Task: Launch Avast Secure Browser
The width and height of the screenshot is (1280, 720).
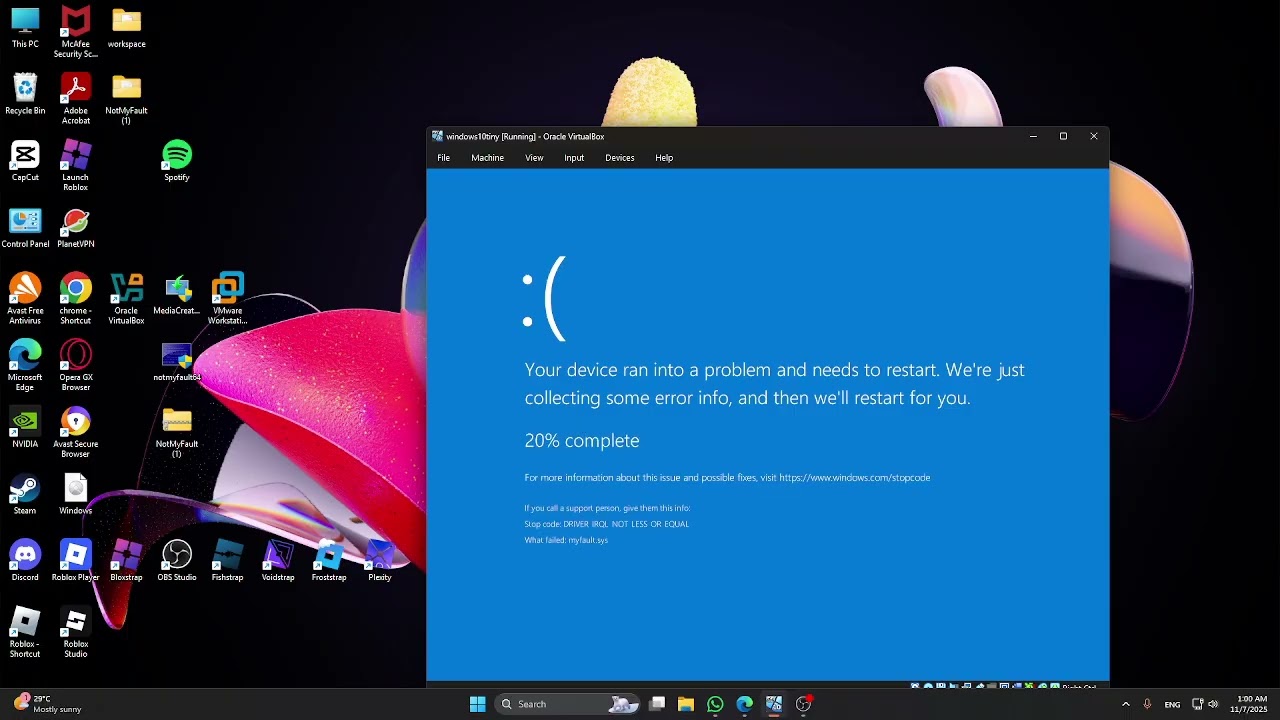Action: (x=75, y=432)
